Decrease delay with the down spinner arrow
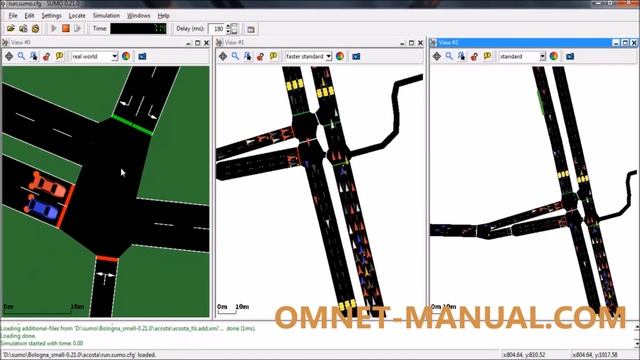Screen dimensions: 640x360 (x=228, y=32)
